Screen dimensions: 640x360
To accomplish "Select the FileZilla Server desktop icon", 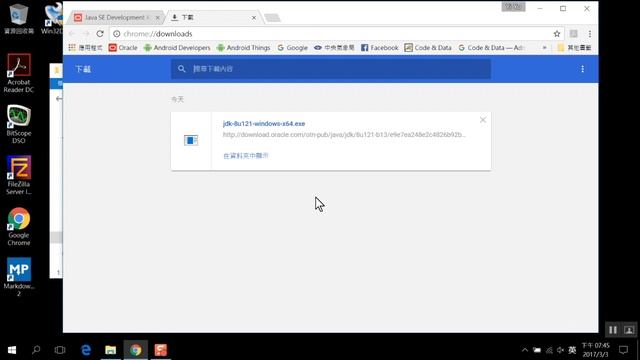I will (18, 175).
